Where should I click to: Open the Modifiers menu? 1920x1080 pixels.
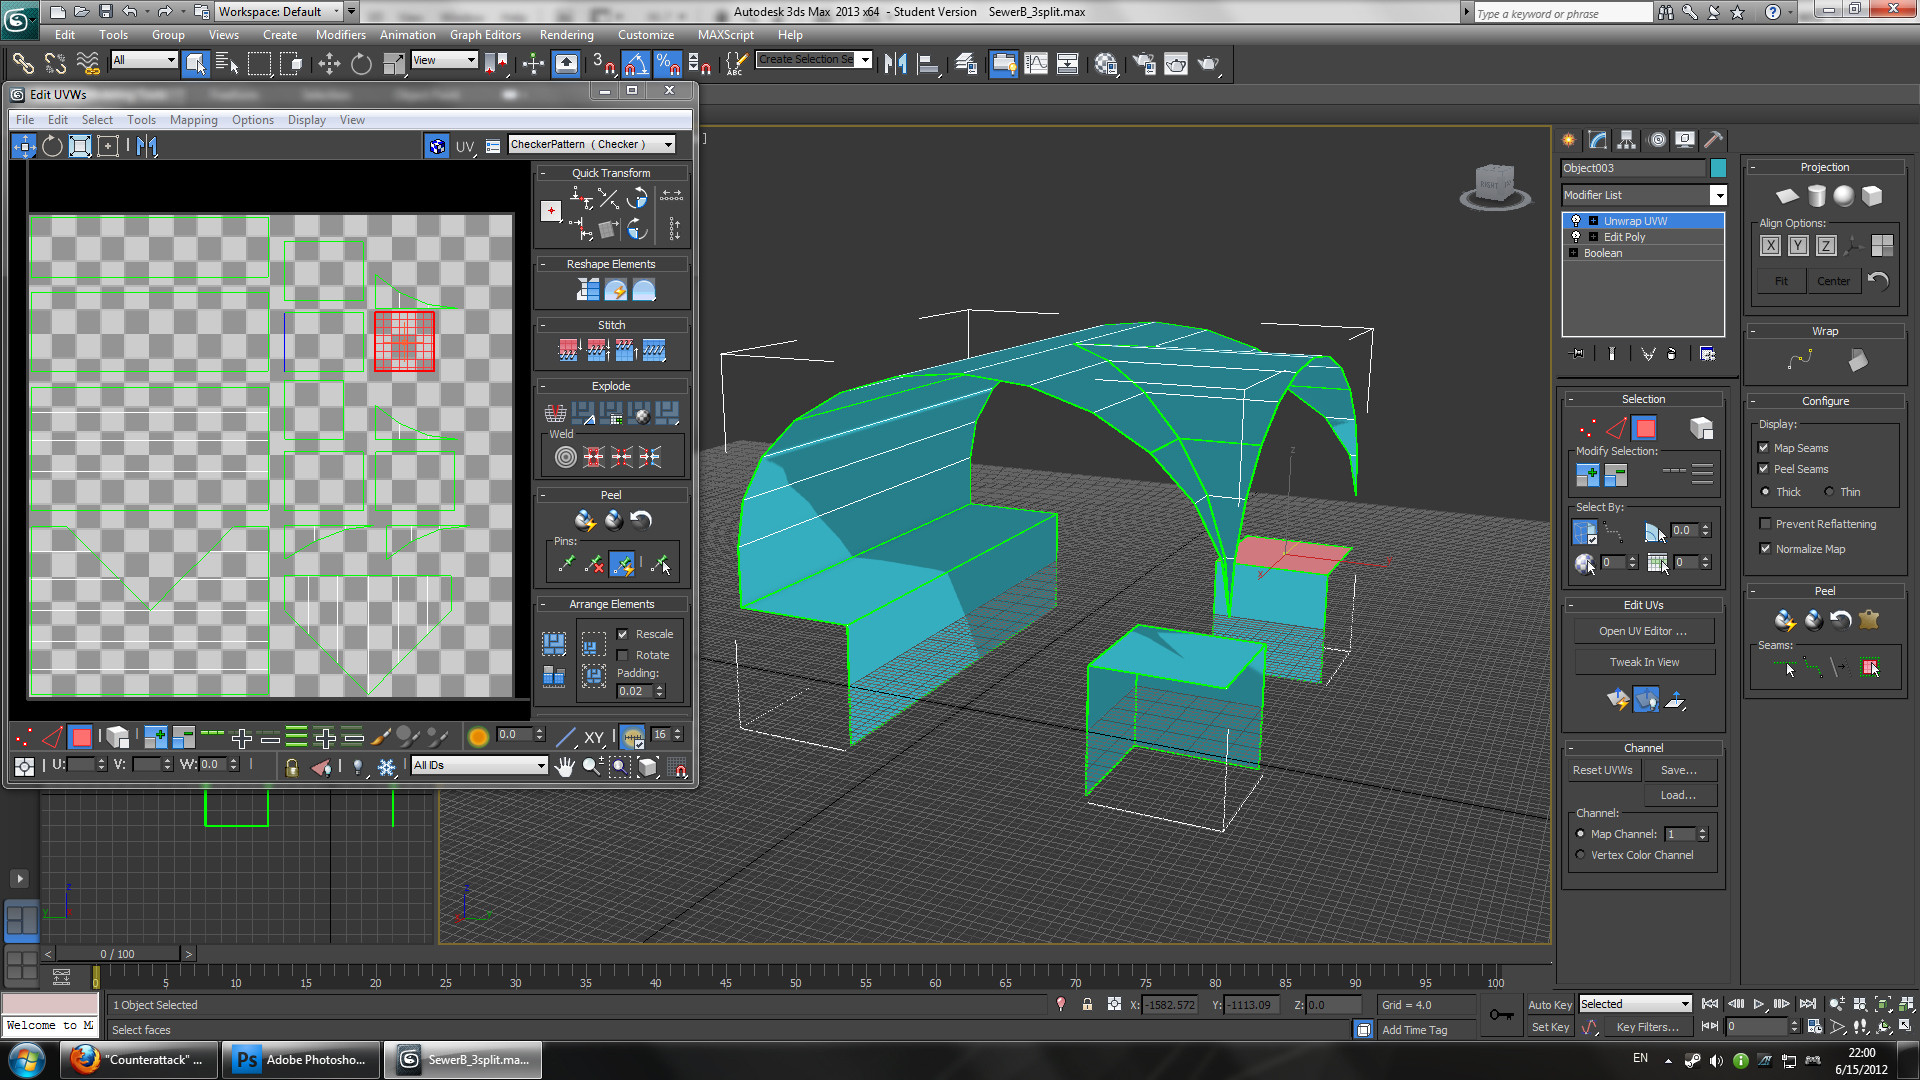click(340, 35)
